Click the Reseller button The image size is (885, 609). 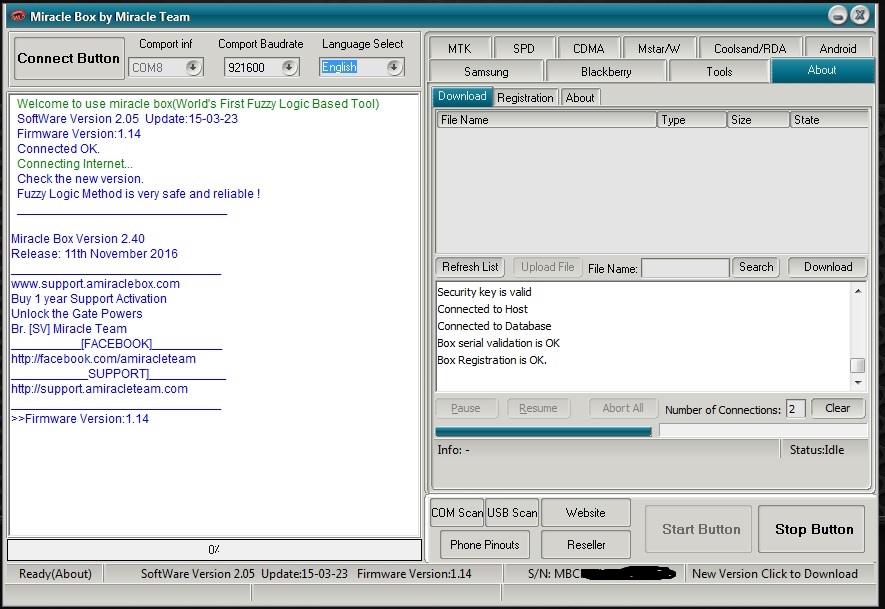coord(586,545)
